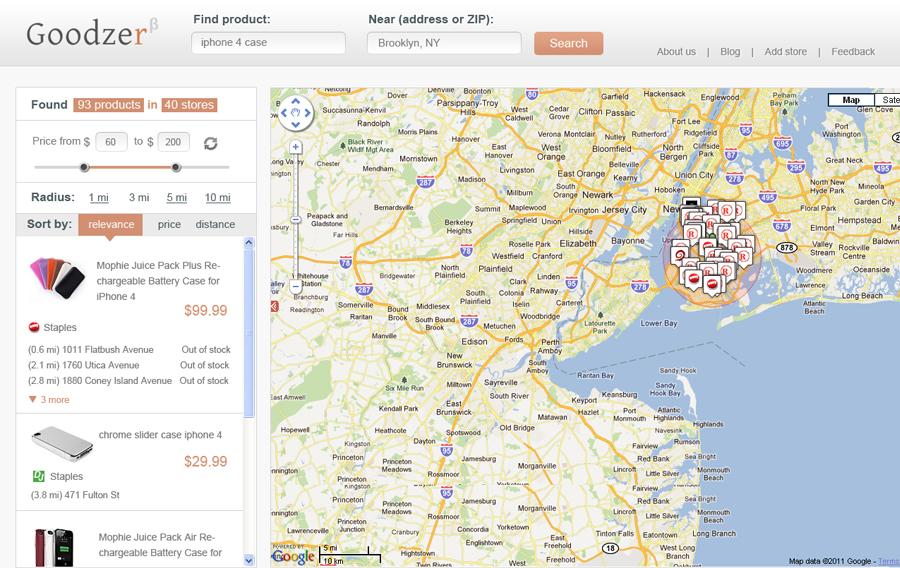This screenshot has height=568, width=900.
Task: Click the orange Search button
Action: click(x=568, y=43)
